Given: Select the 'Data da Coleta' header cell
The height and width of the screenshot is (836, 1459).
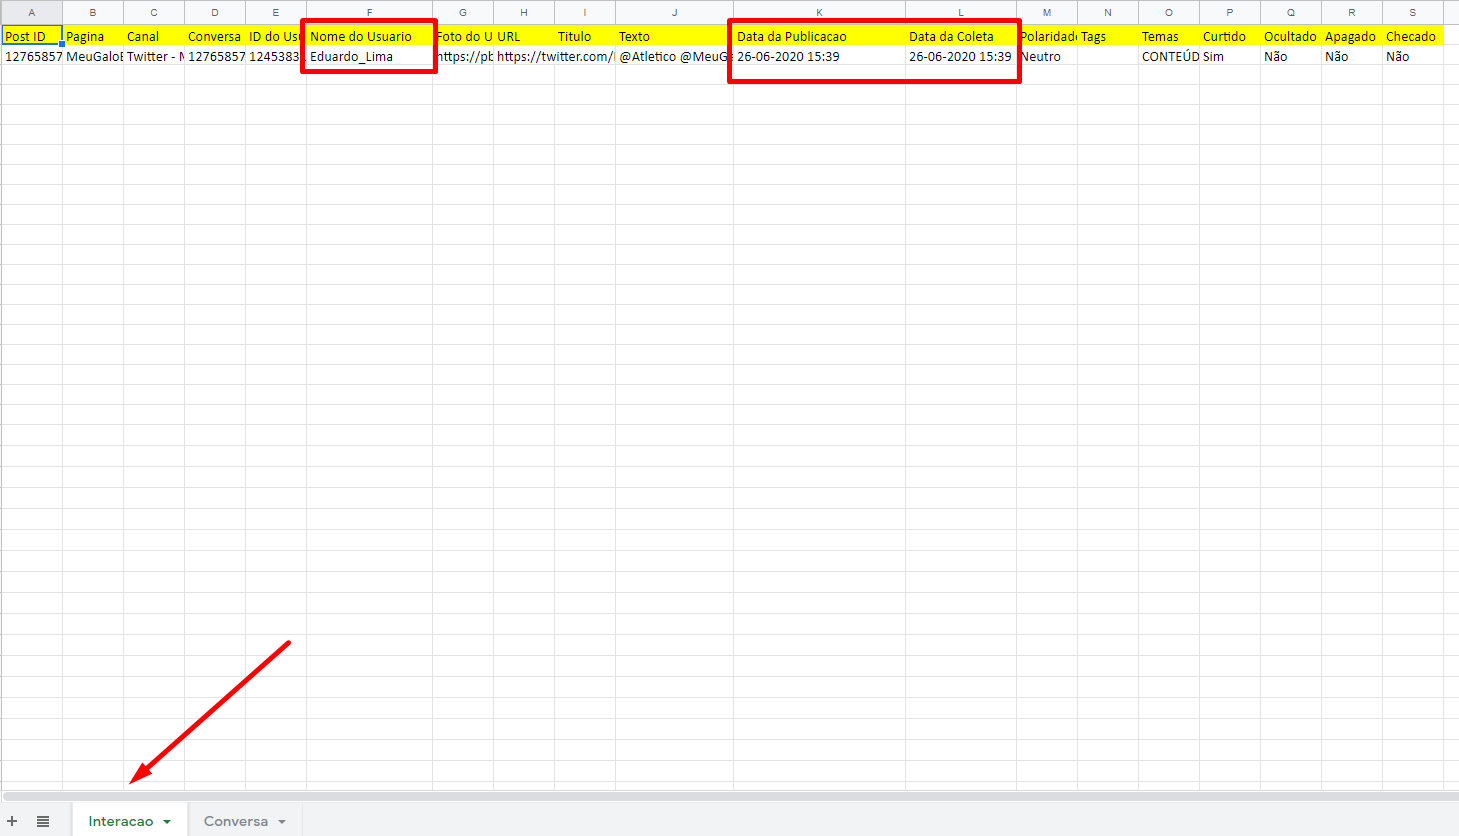Looking at the screenshot, I should 961,36.
